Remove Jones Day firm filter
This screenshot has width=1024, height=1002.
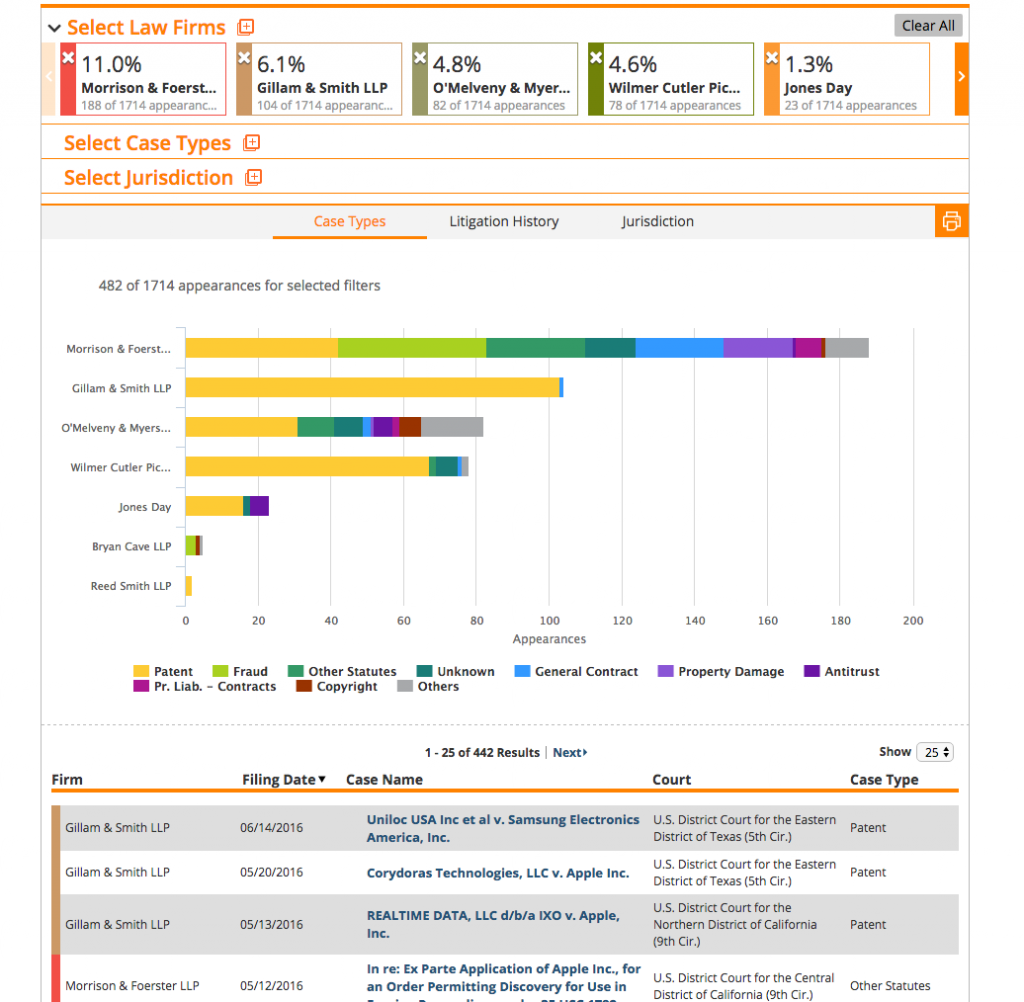tap(772, 57)
